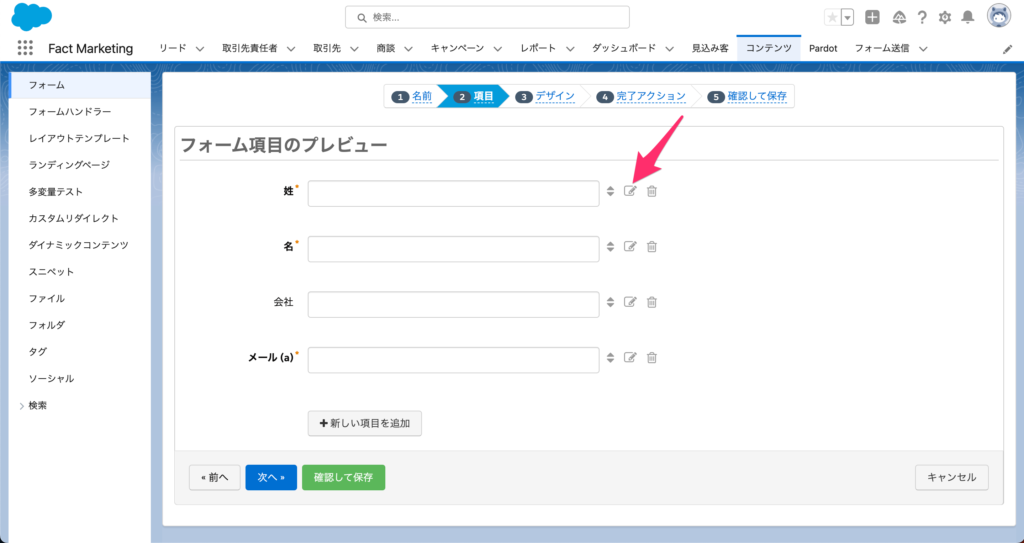Click the 名 text input field
The width and height of the screenshot is (1024, 543).
tap(453, 249)
